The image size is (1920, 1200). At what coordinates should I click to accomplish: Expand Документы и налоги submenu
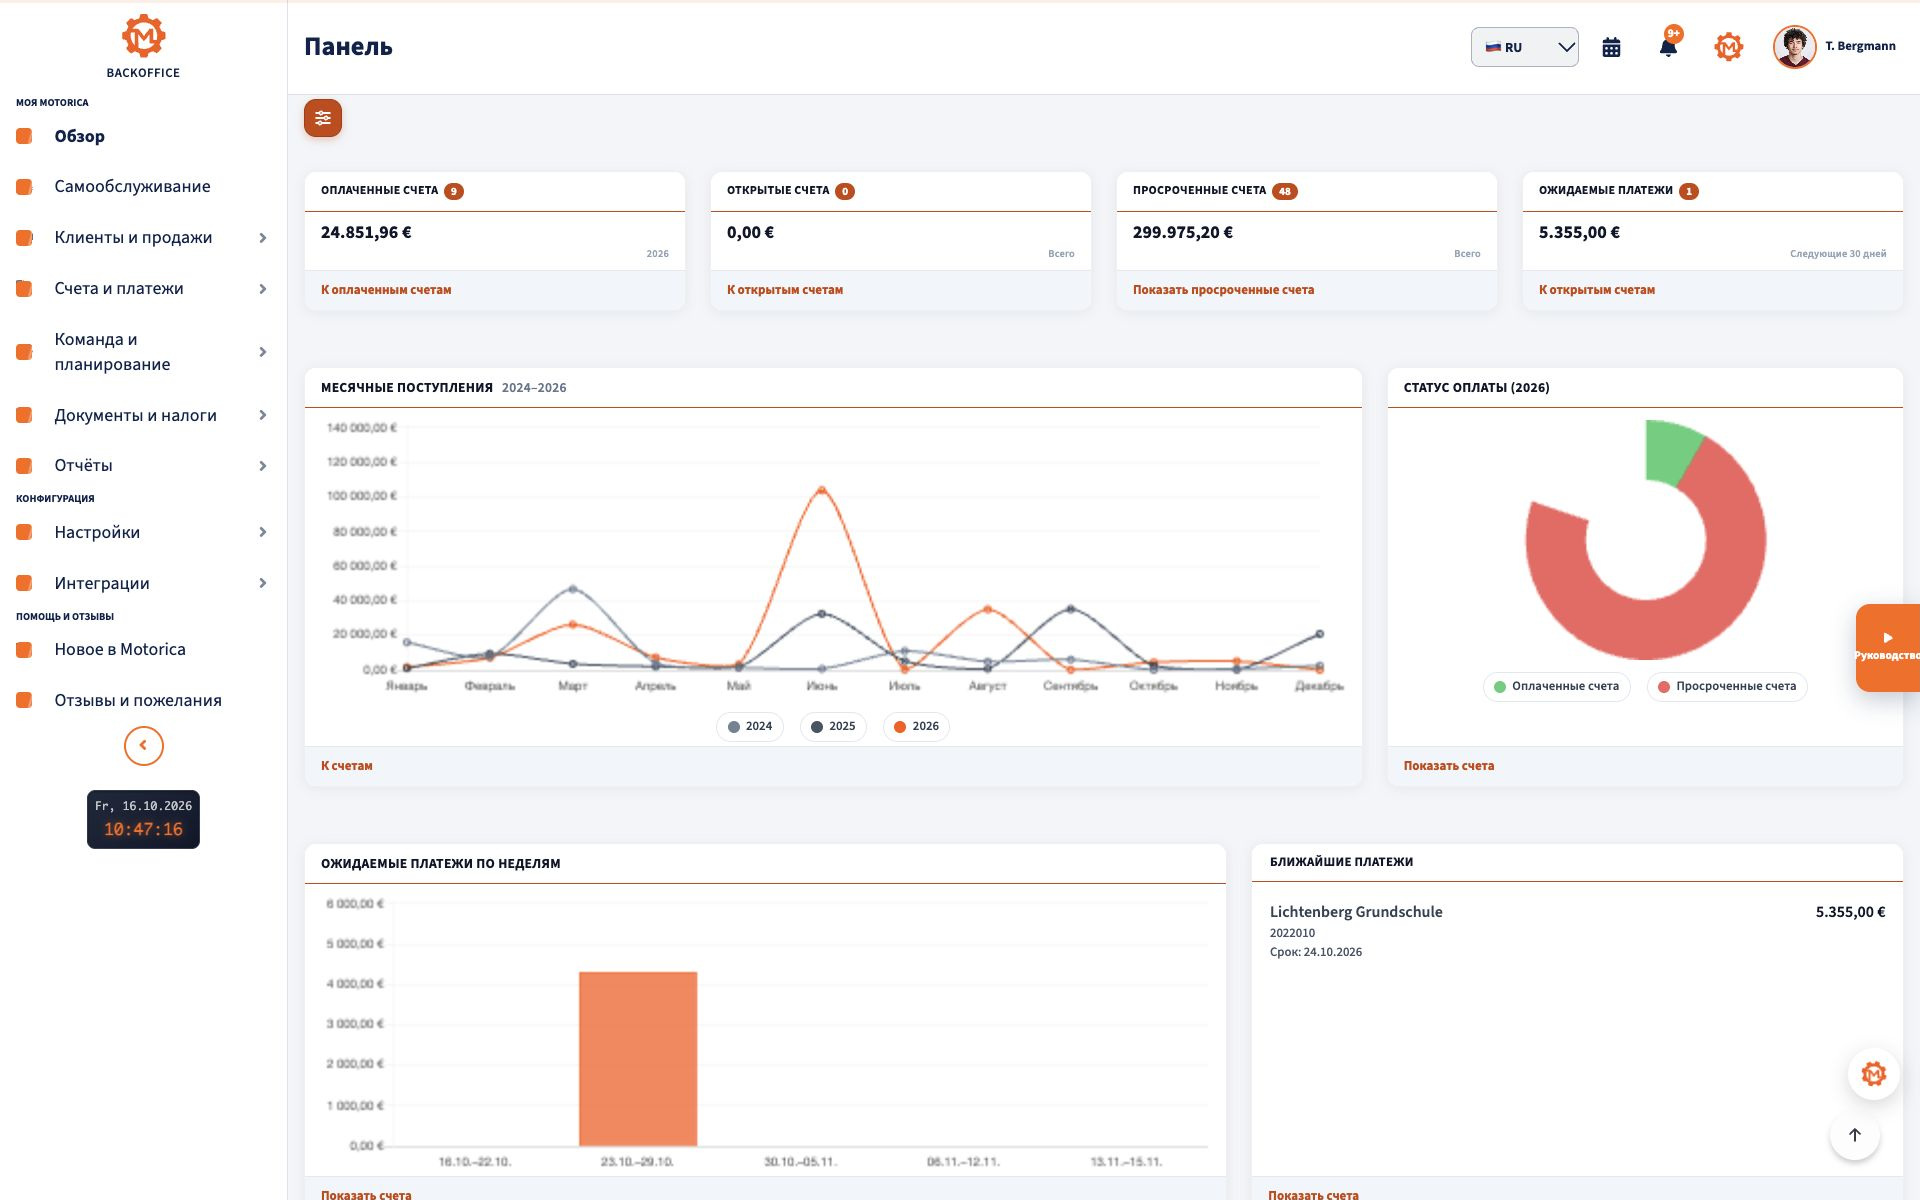point(262,415)
